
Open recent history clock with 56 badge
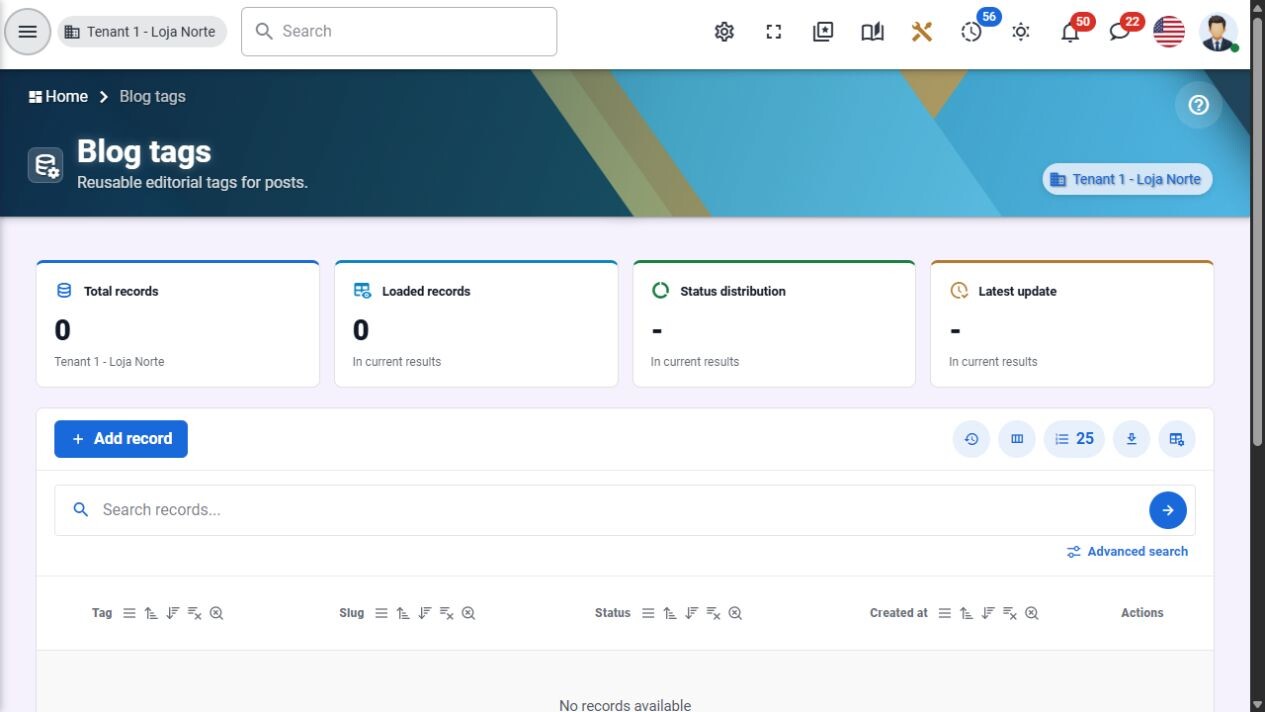click(972, 32)
